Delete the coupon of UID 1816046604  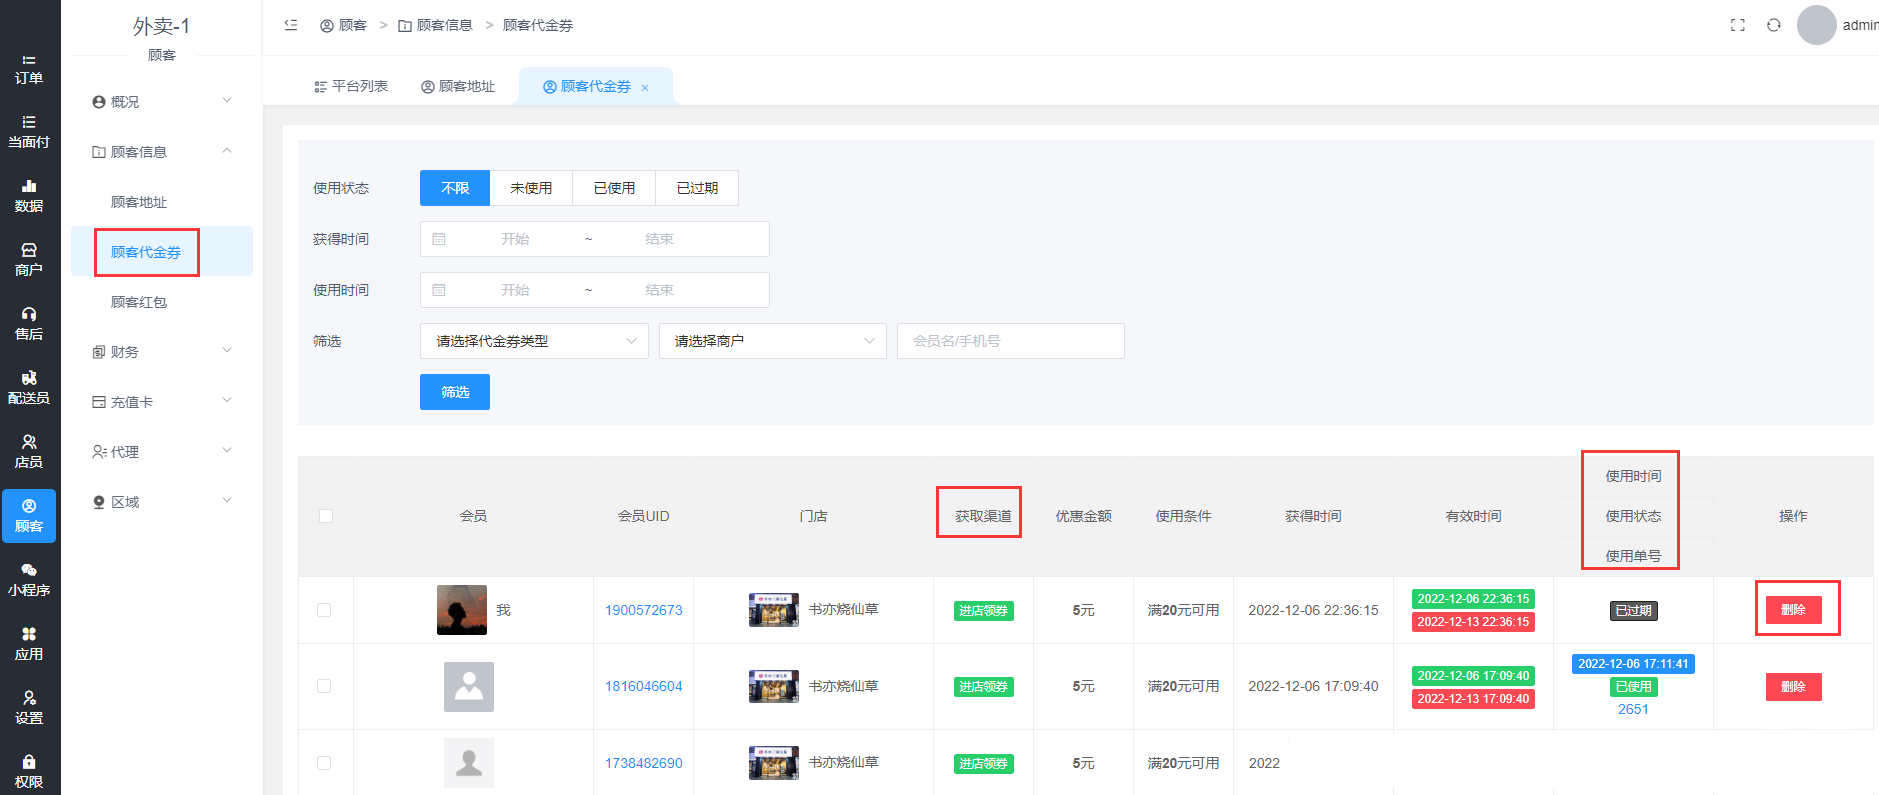(x=1794, y=687)
